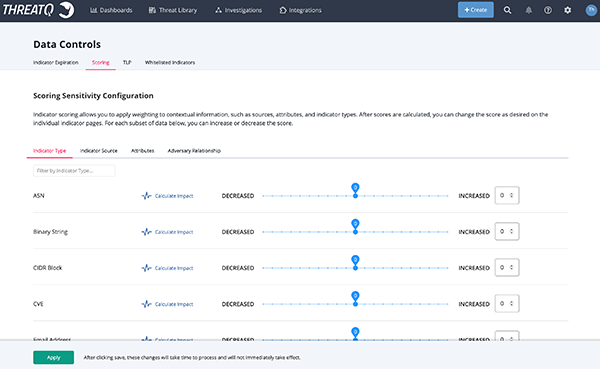Open the Integrations menu
Screen dimensions: 600x369
(300, 10)
